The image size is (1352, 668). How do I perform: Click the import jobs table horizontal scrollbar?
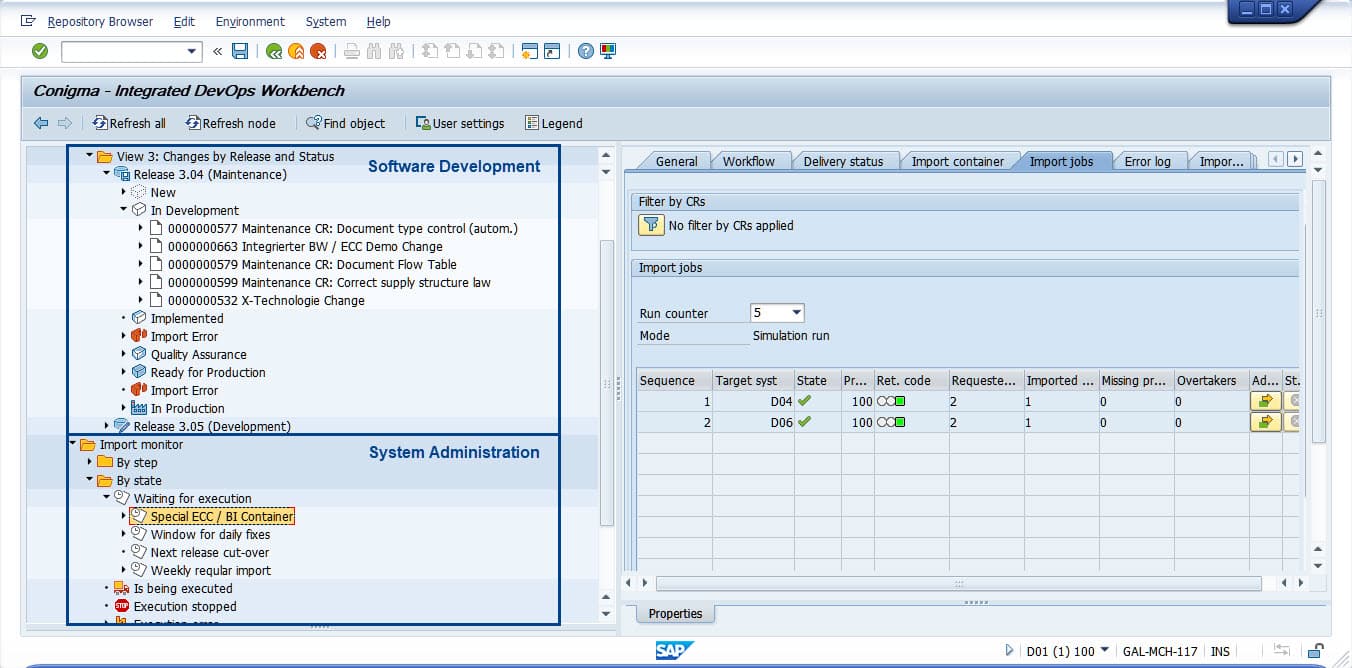958,583
